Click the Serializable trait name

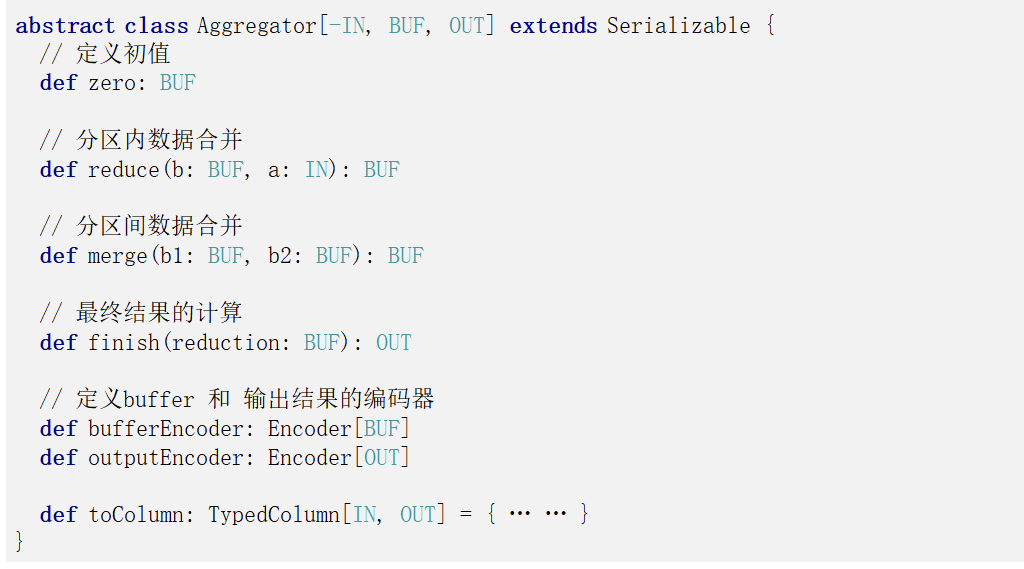click(x=679, y=25)
